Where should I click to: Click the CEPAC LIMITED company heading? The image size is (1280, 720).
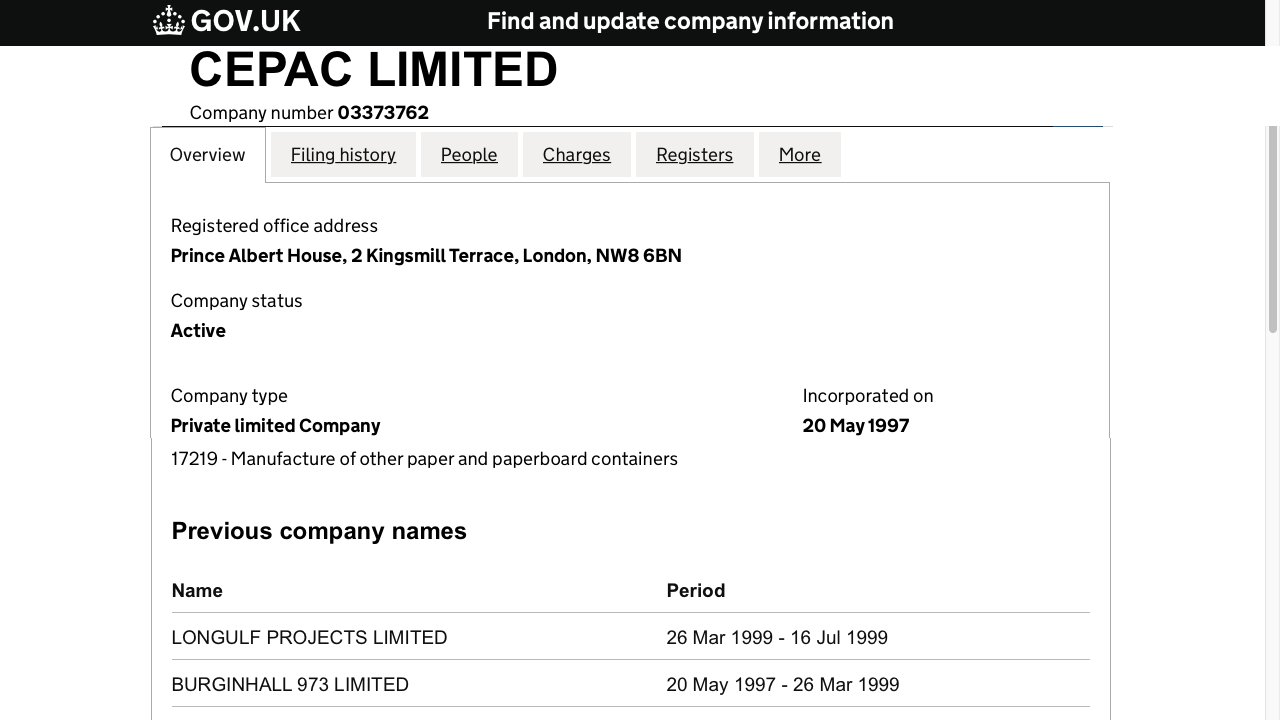pyautogui.click(x=374, y=70)
